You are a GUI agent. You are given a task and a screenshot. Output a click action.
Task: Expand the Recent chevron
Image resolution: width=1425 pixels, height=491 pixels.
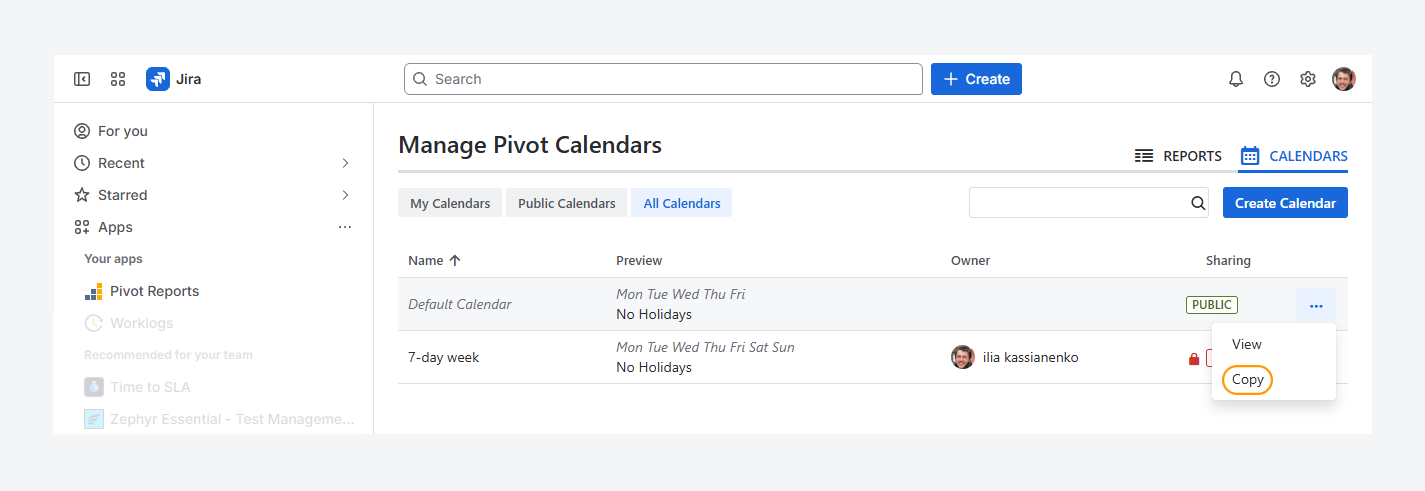345,163
